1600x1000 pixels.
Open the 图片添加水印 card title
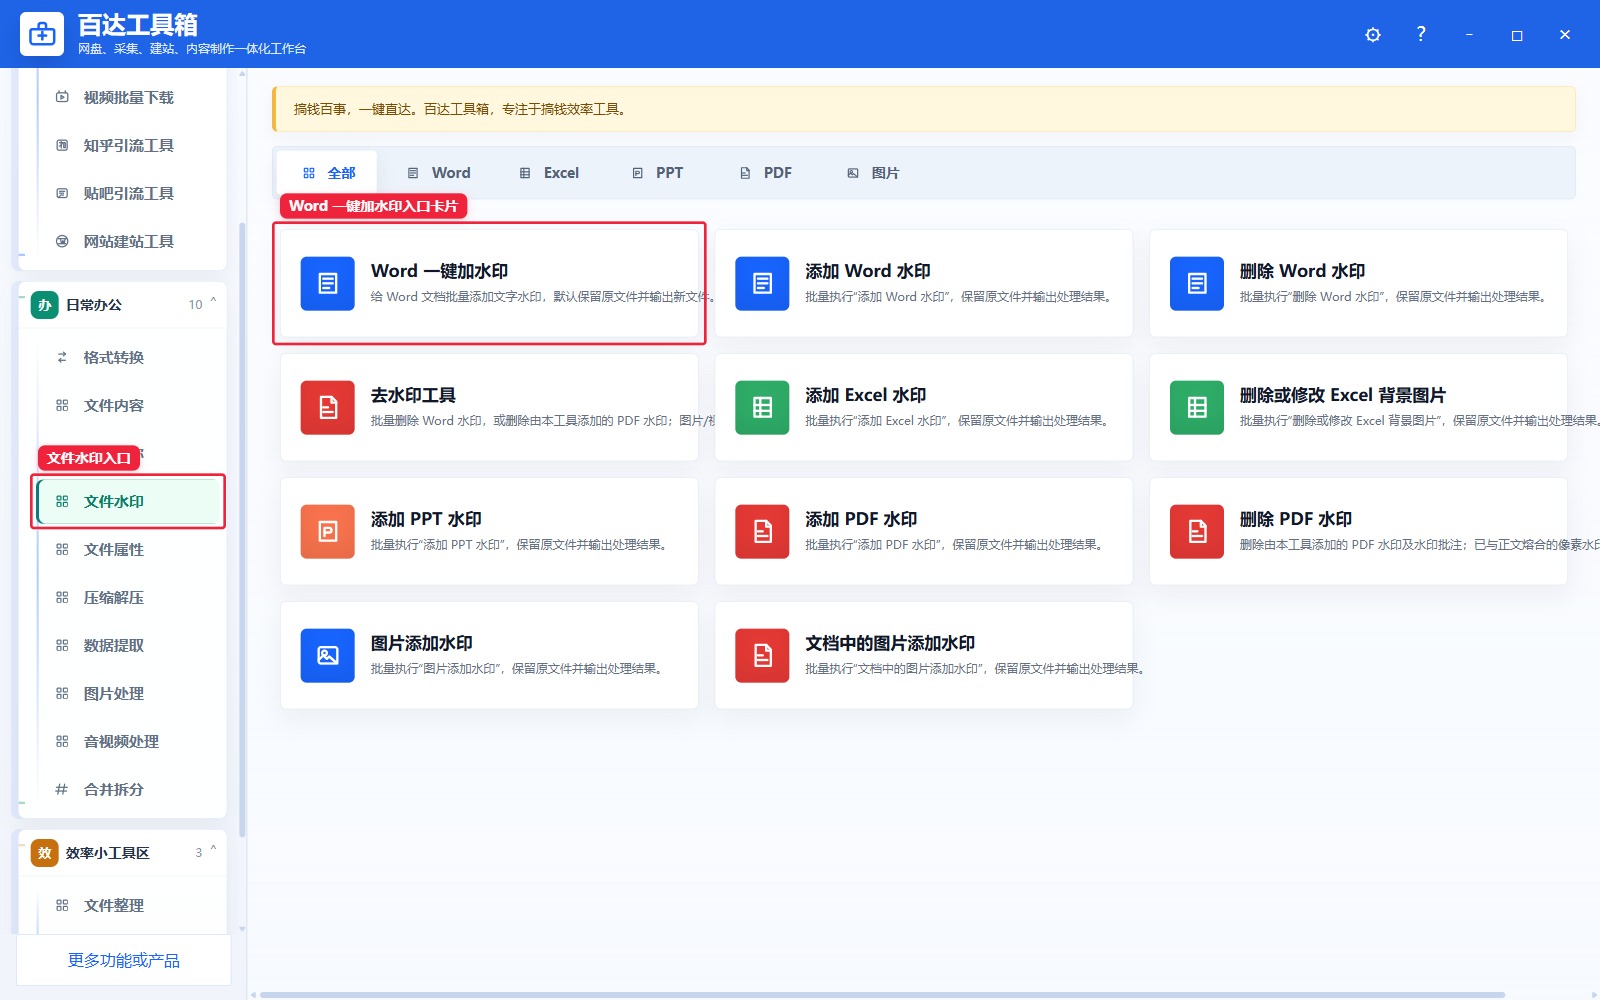422,643
